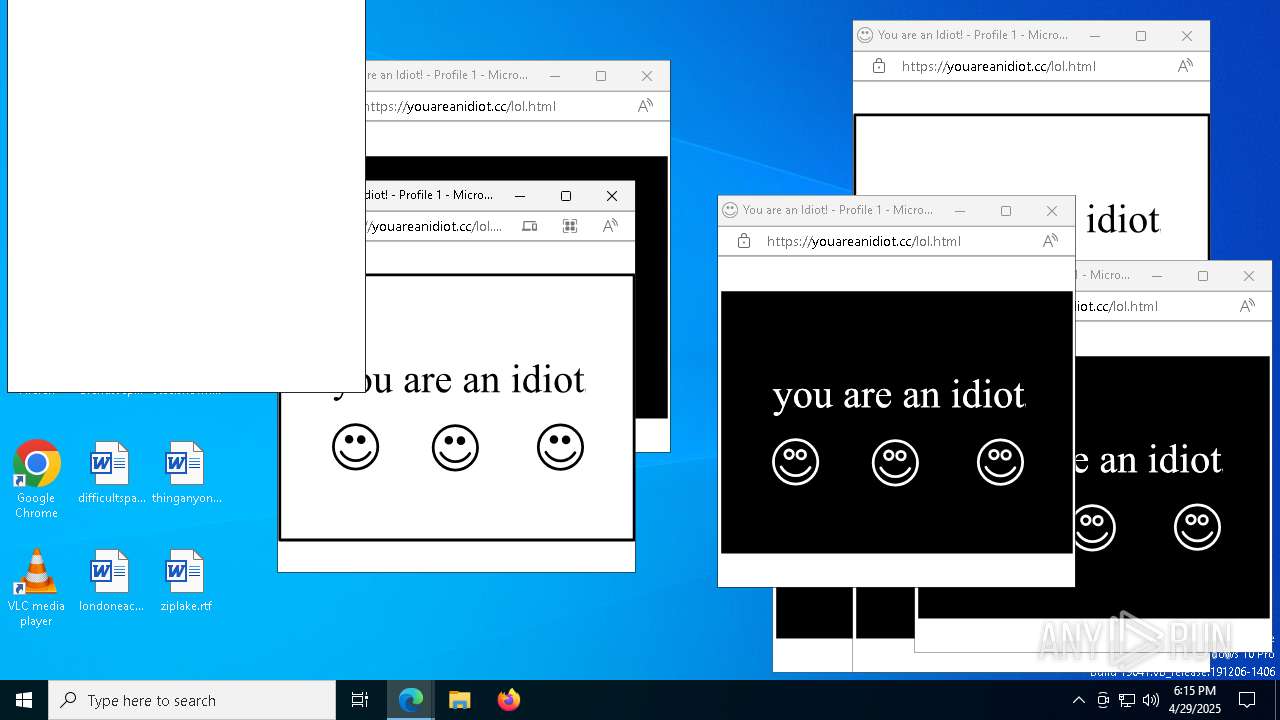1280x720 pixels.
Task: Maximize the top-right You are an Idiot window
Action: [x=1141, y=36]
